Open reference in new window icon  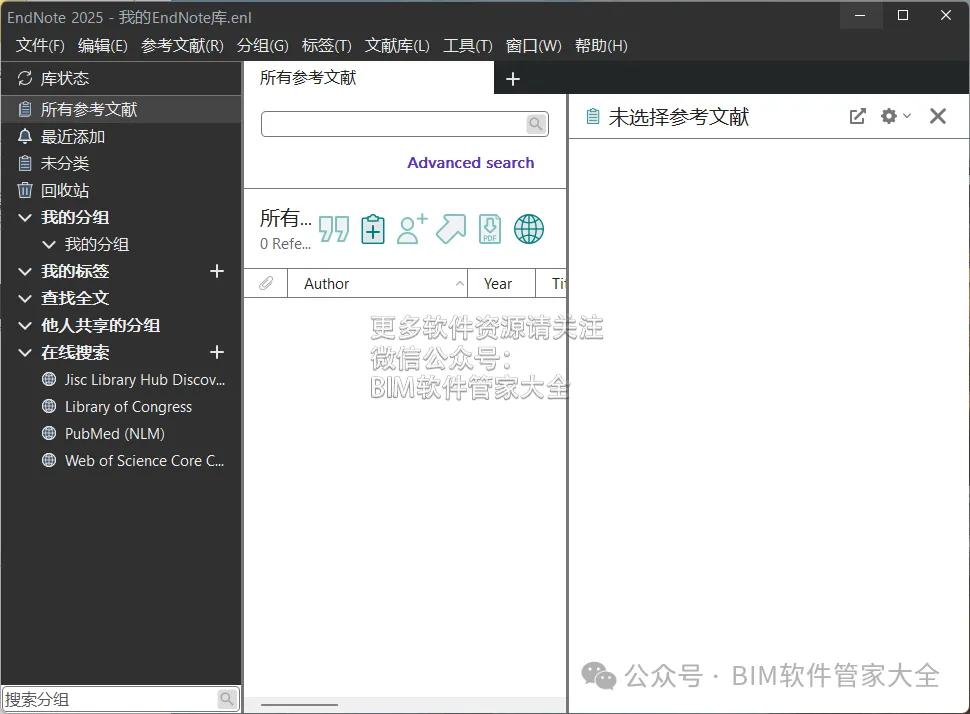coord(857,116)
